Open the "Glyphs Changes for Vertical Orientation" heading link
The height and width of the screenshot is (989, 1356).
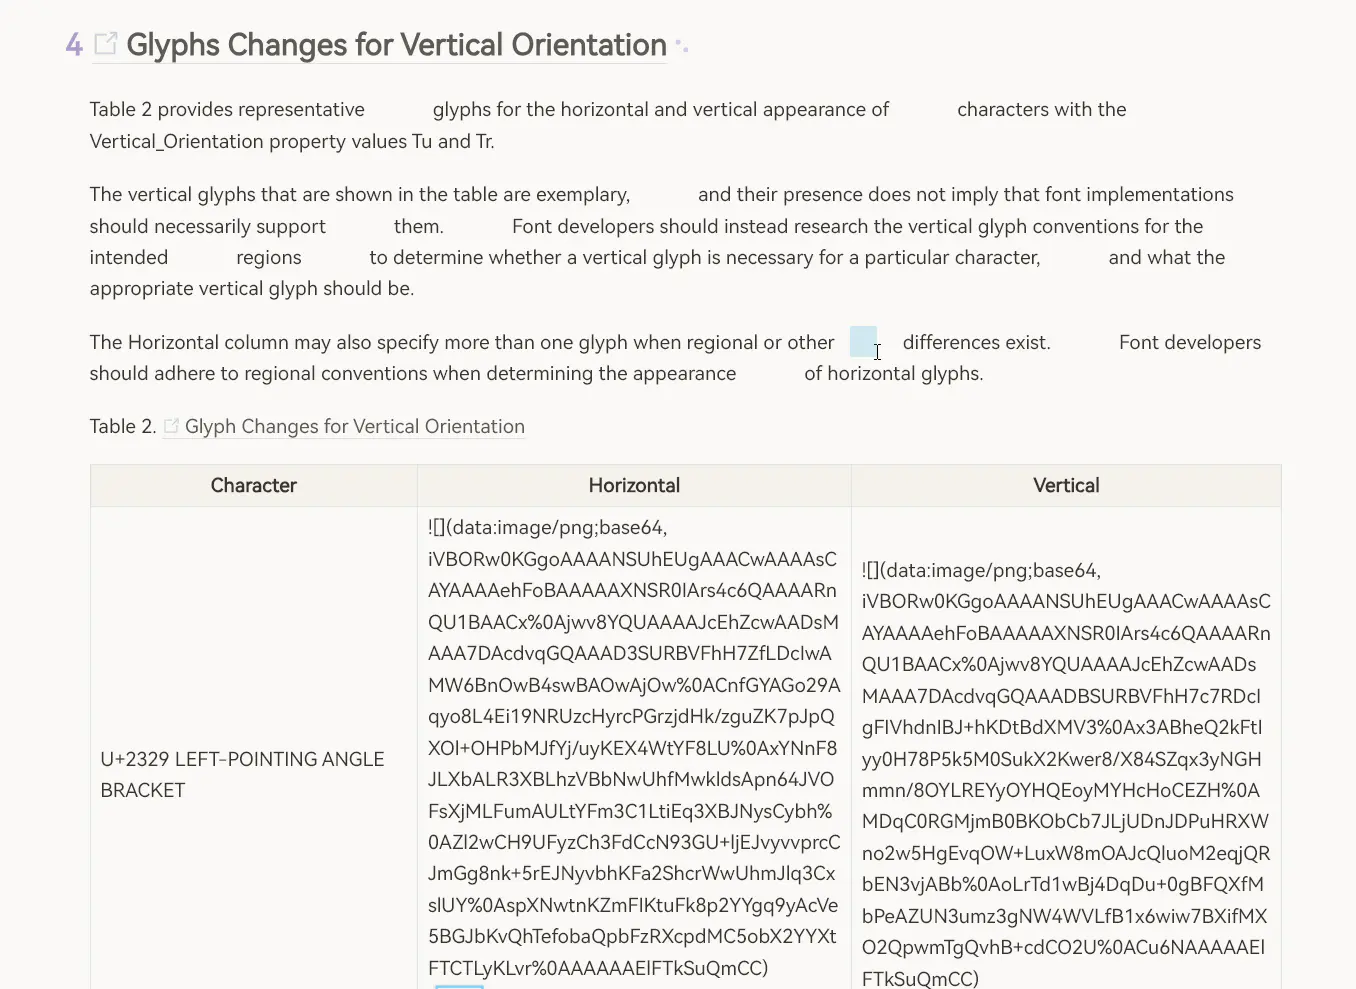point(396,45)
